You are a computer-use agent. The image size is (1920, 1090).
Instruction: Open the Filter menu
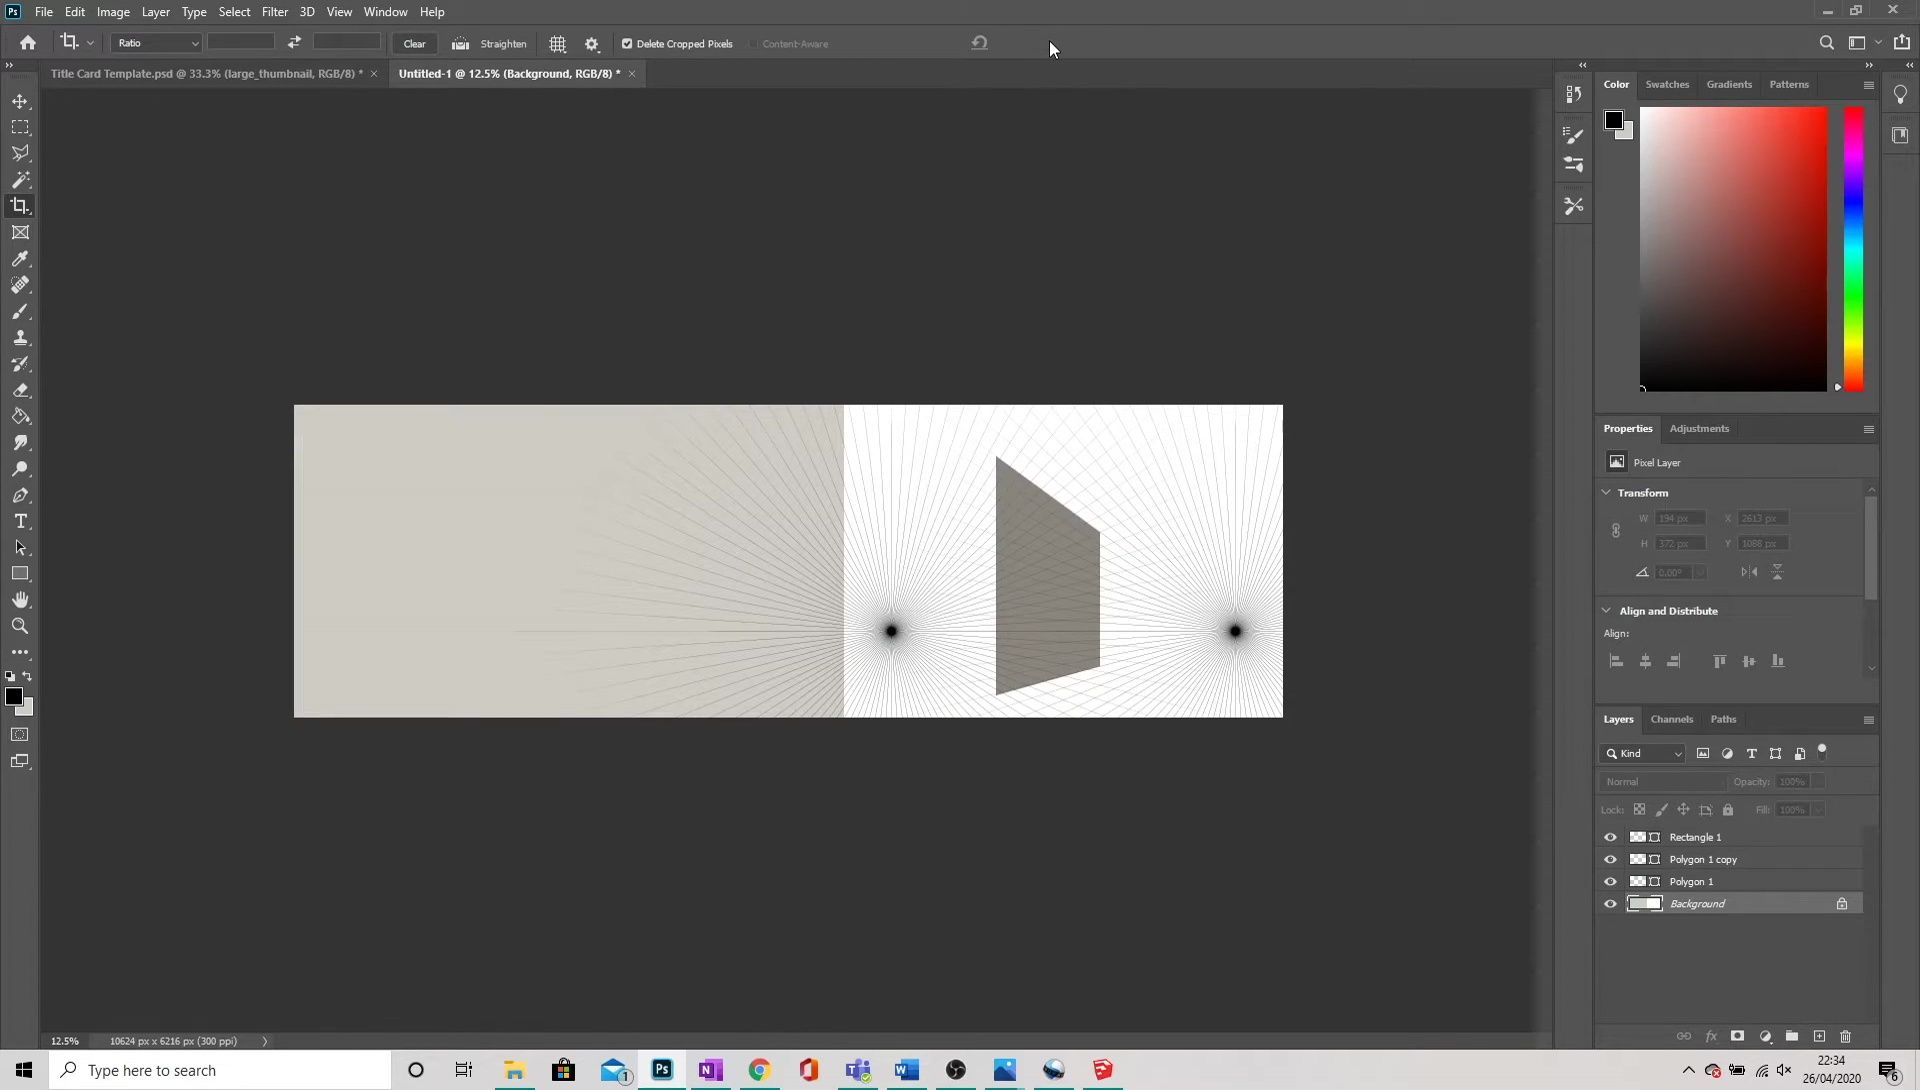275,12
